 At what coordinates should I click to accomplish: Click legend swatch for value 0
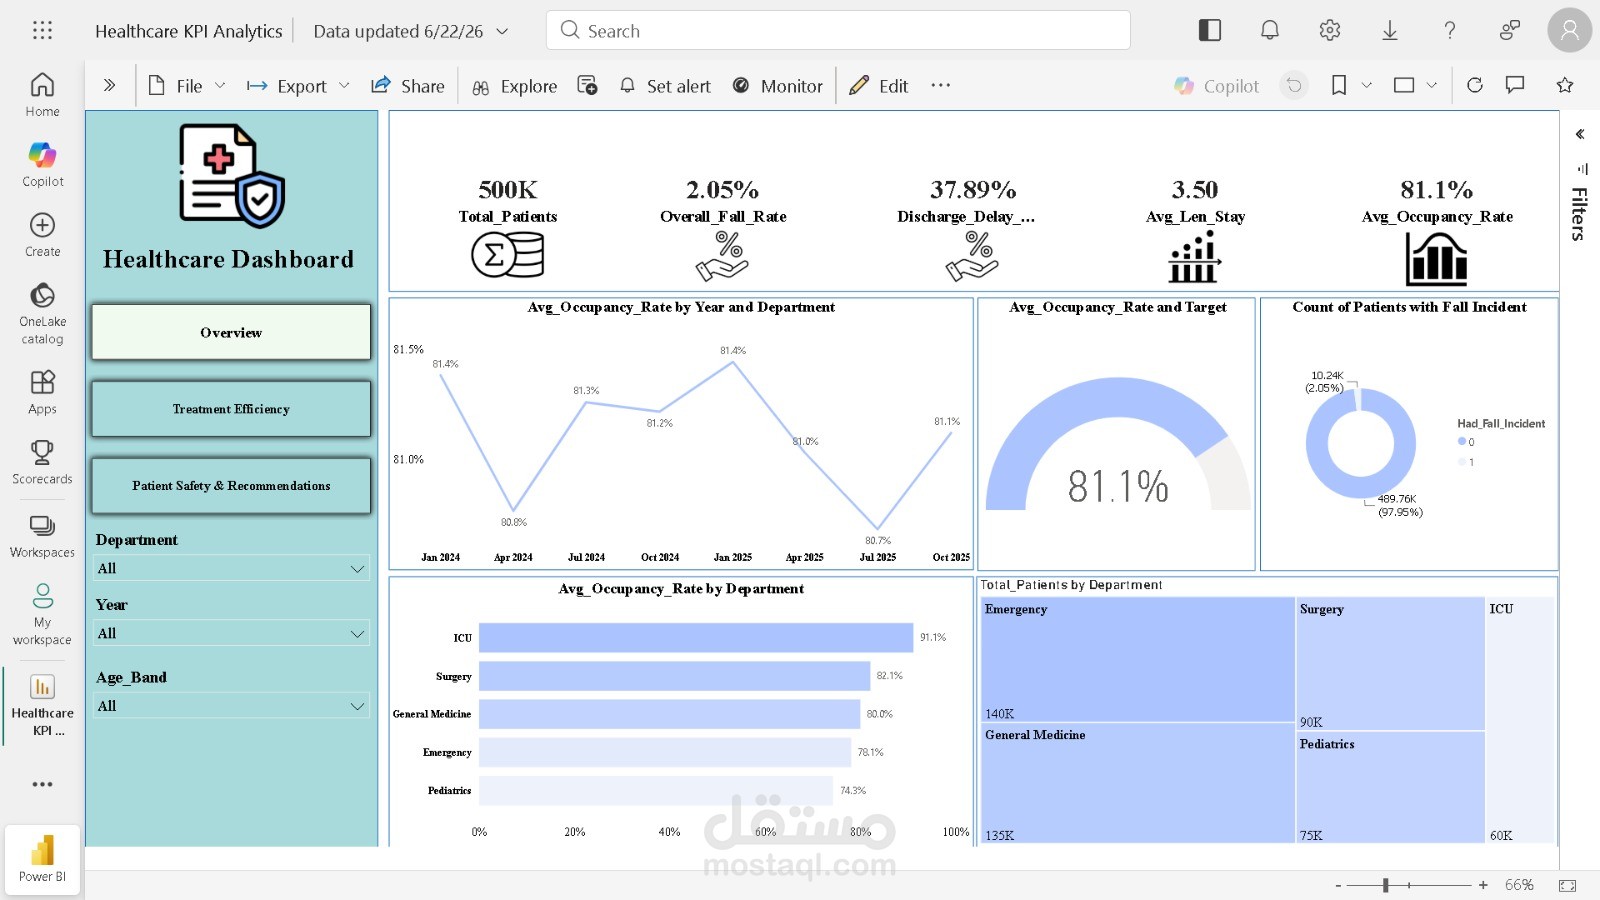[x=1461, y=442]
